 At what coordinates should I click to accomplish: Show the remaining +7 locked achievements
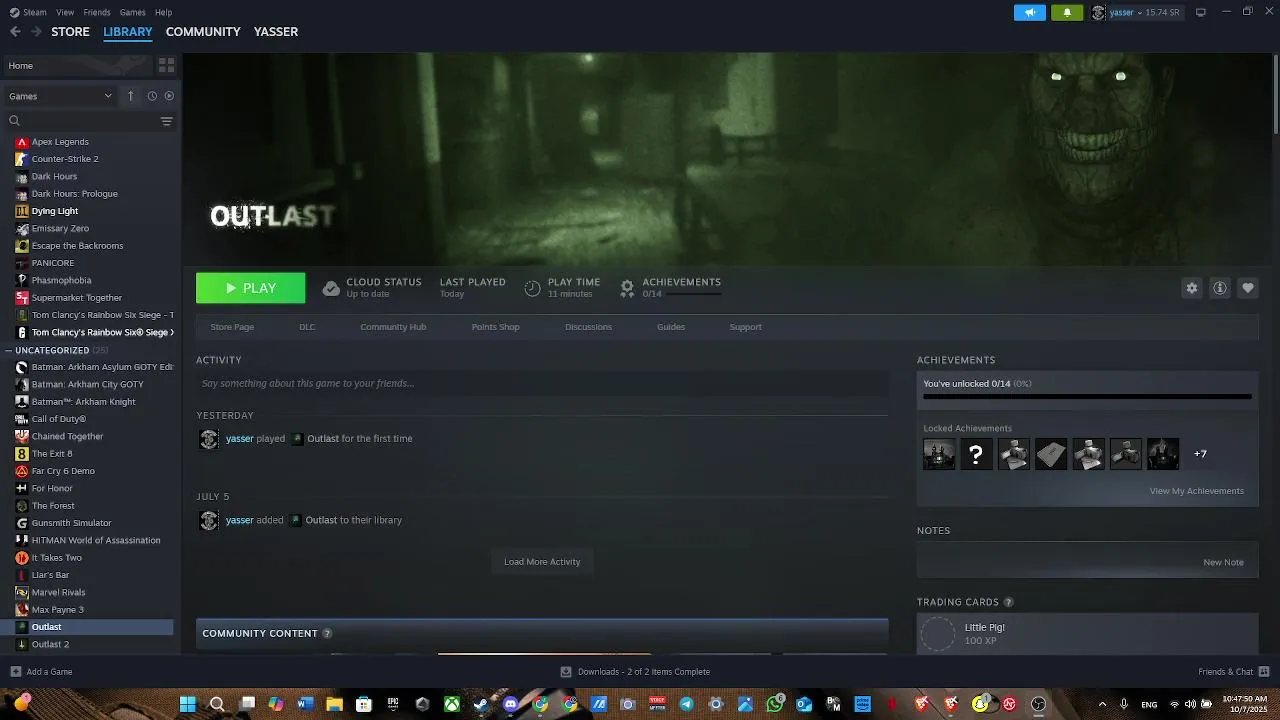point(1200,454)
